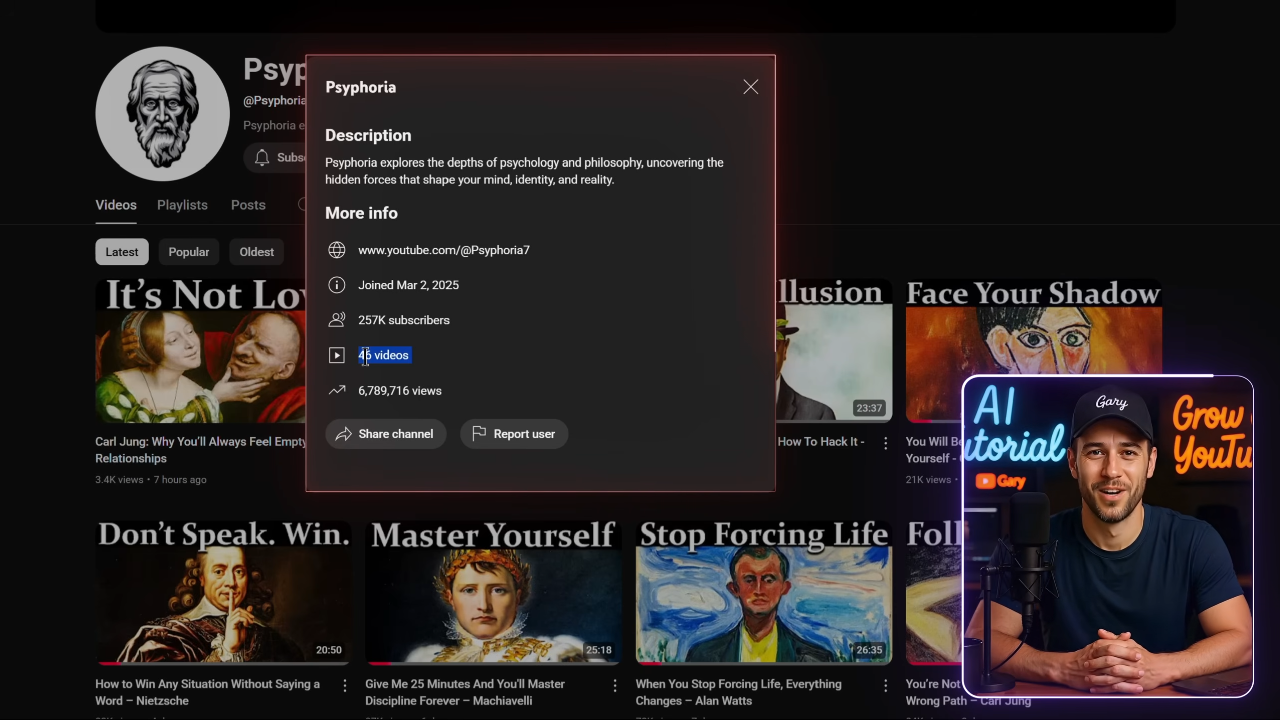Select the Latest filter chip
Viewport: 1280px width, 720px height.
[x=122, y=252]
